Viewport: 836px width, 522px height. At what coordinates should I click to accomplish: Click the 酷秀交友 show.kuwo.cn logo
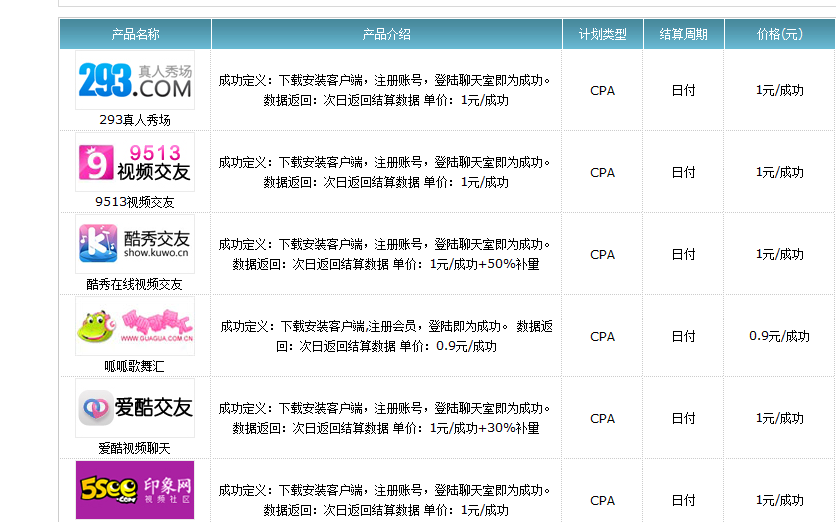(x=135, y=245)
